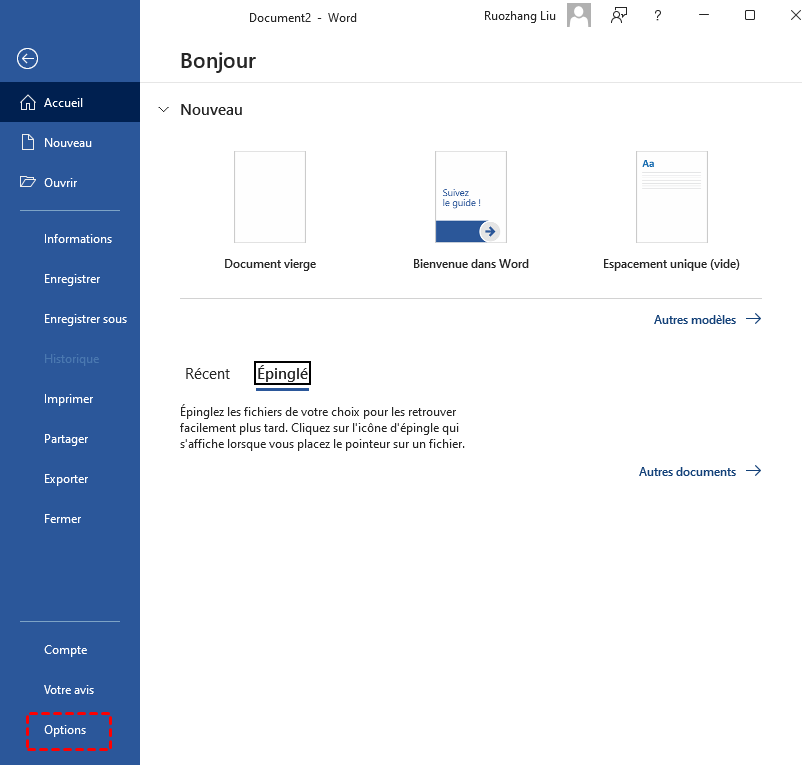Click the arrow beside Autres documents

[x=753, y=471]
